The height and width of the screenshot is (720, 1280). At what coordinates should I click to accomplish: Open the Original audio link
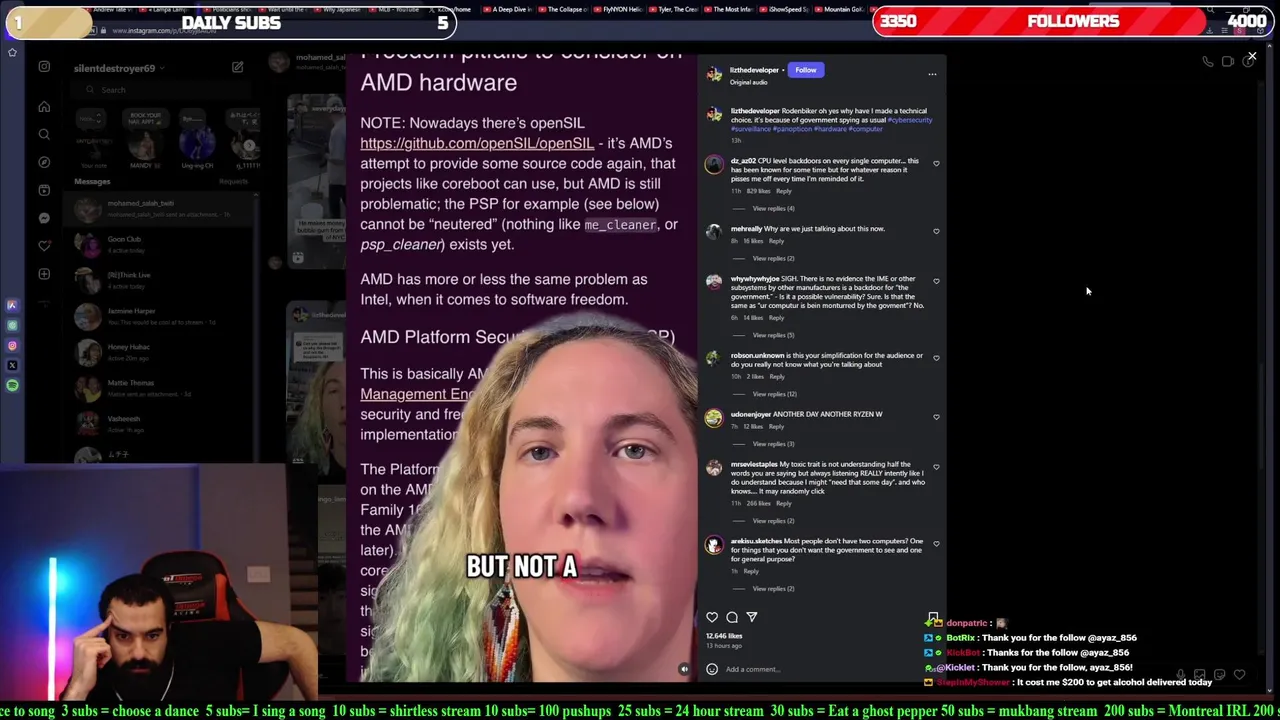click(x=747, y=82)
